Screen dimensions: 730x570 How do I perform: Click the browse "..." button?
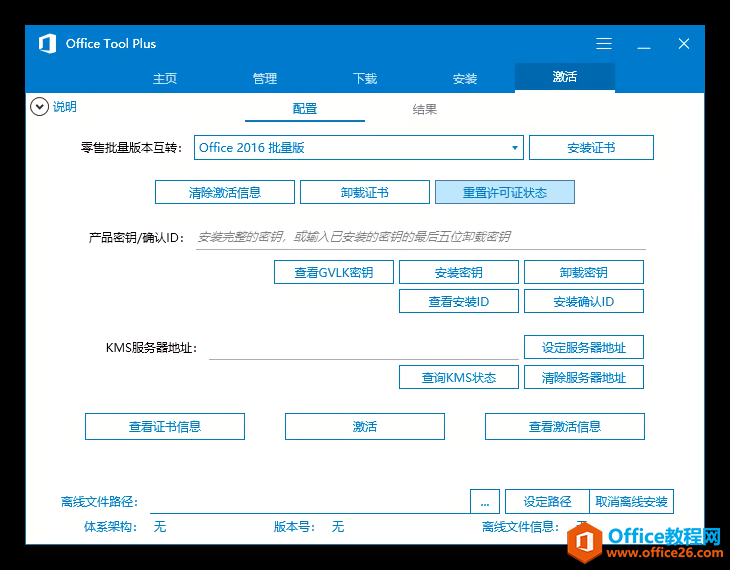(x=485, y=502)
